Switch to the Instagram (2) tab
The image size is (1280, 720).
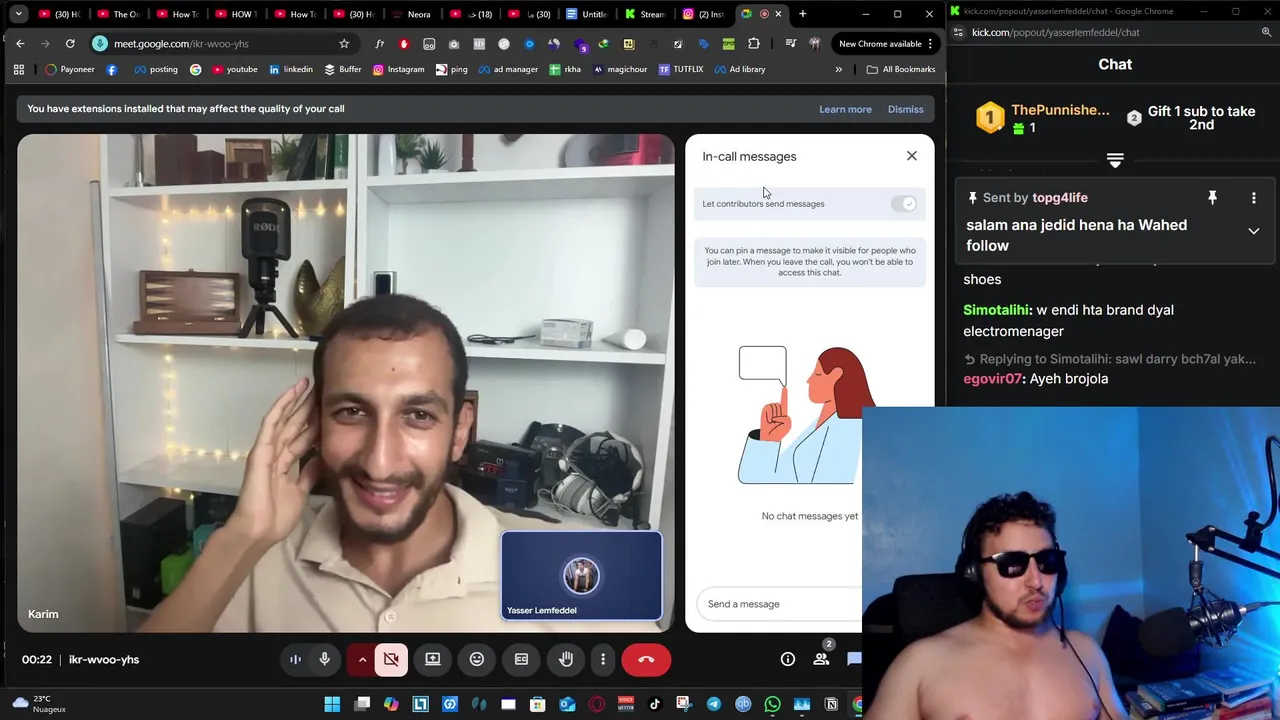[704, 14]
